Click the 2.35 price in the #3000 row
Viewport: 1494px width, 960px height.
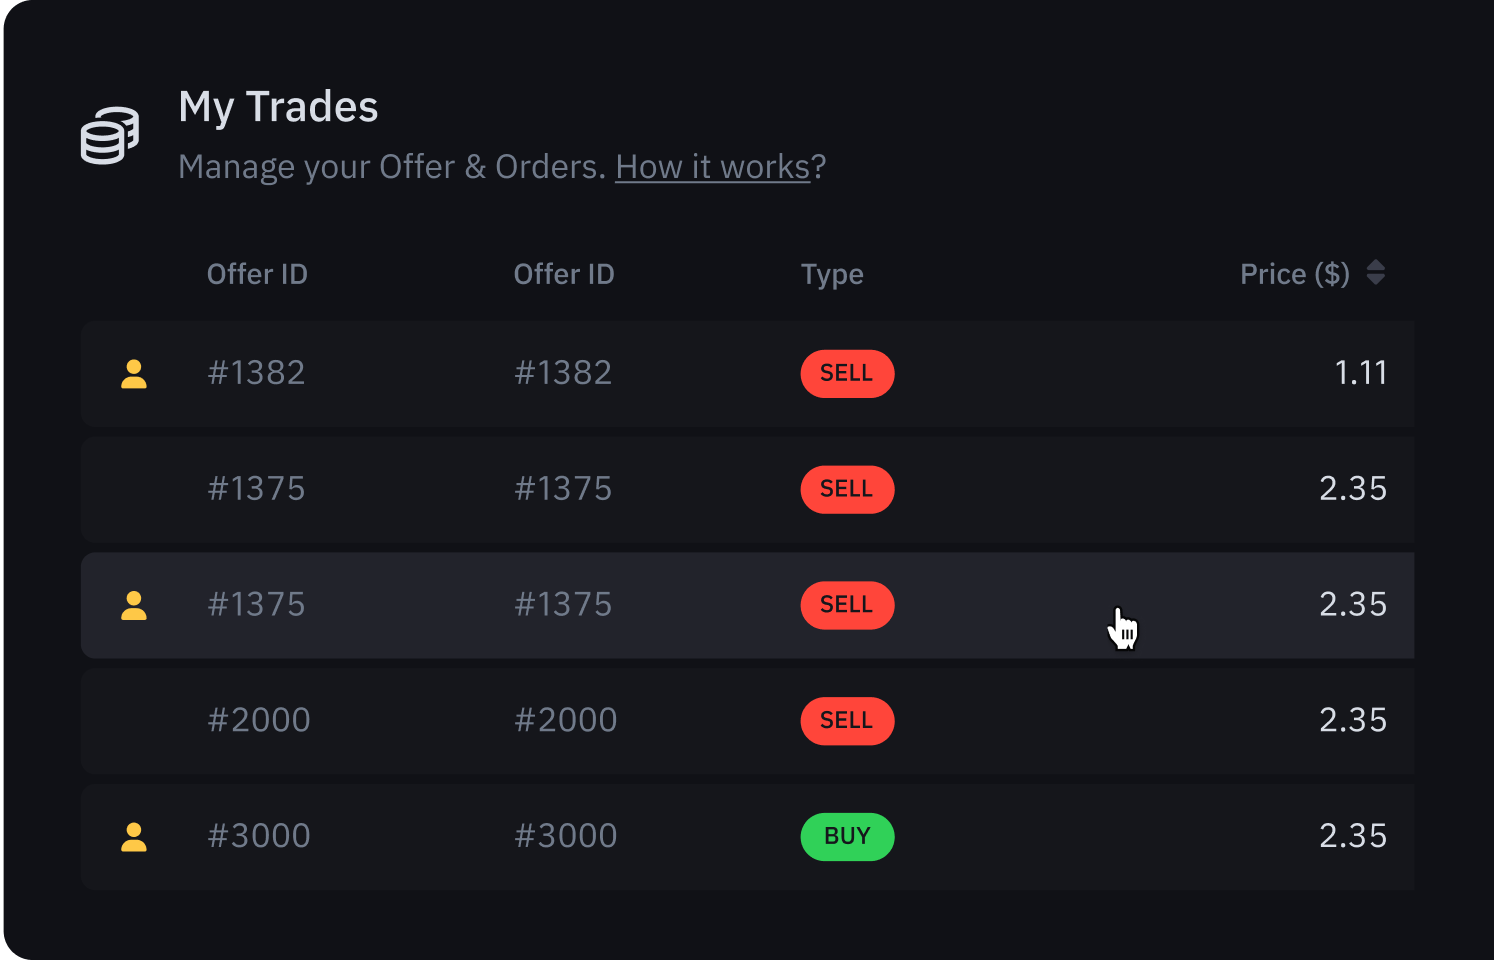pos(1352,836)
